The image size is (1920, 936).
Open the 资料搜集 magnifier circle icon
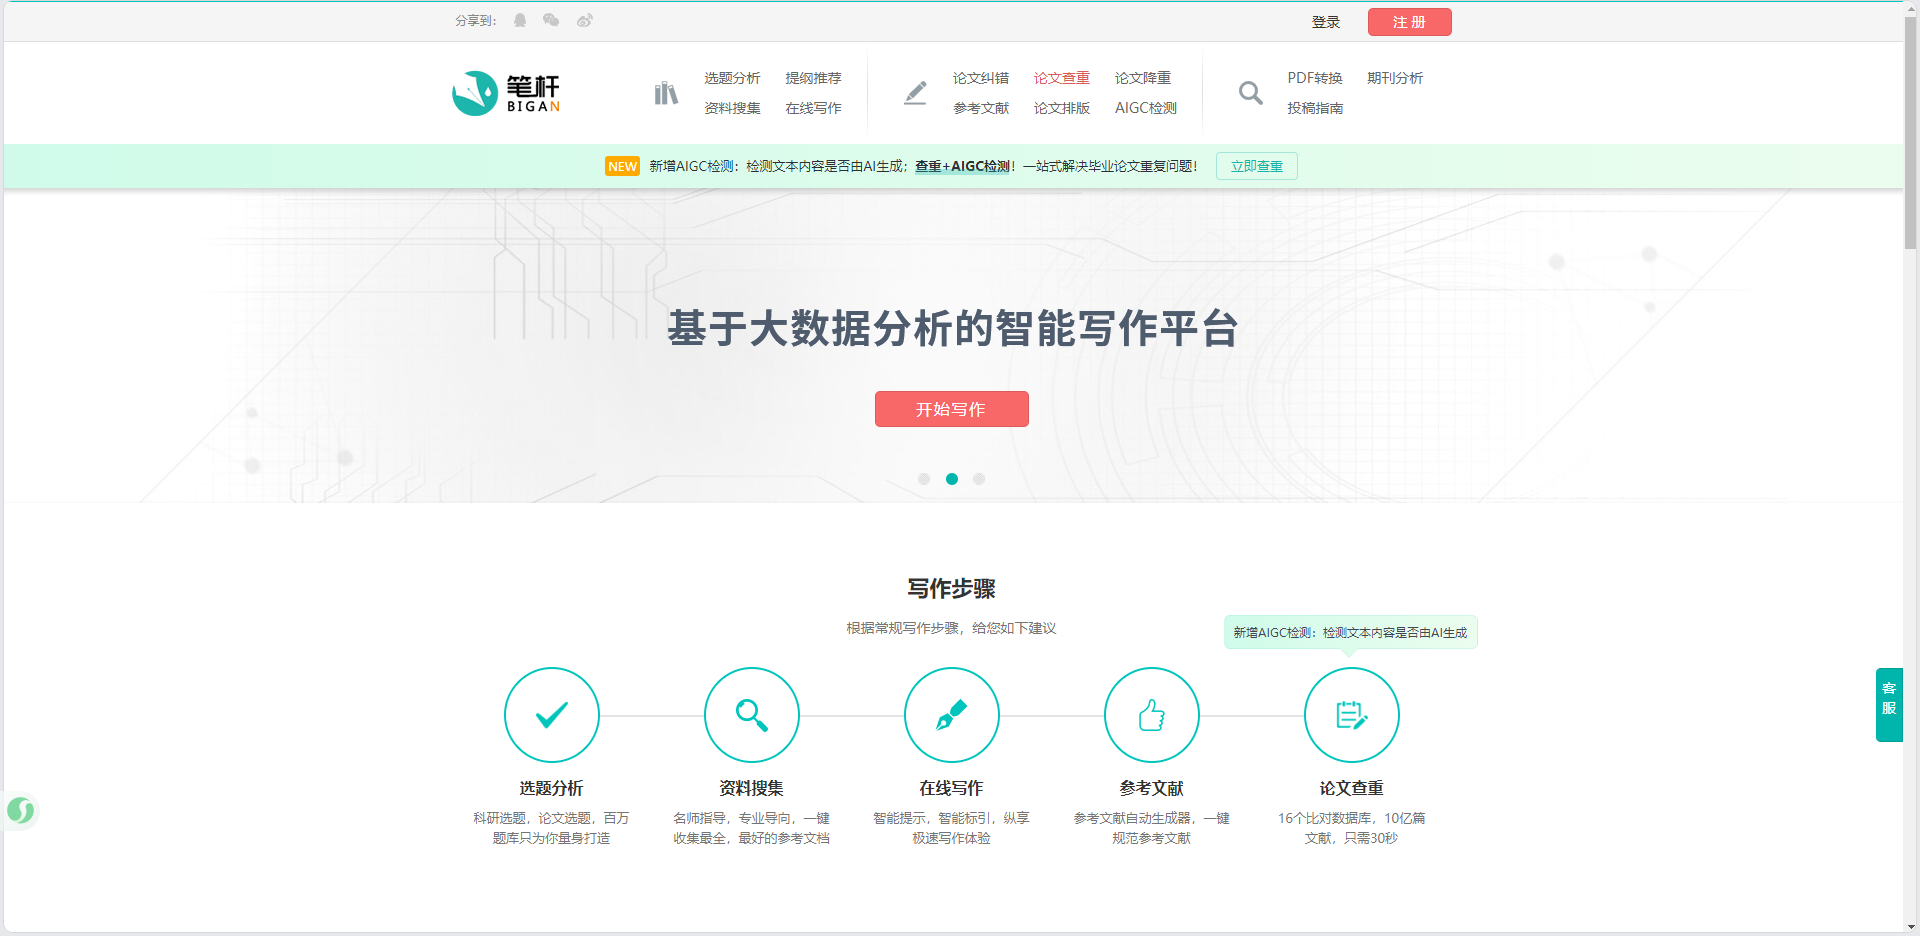752,715
